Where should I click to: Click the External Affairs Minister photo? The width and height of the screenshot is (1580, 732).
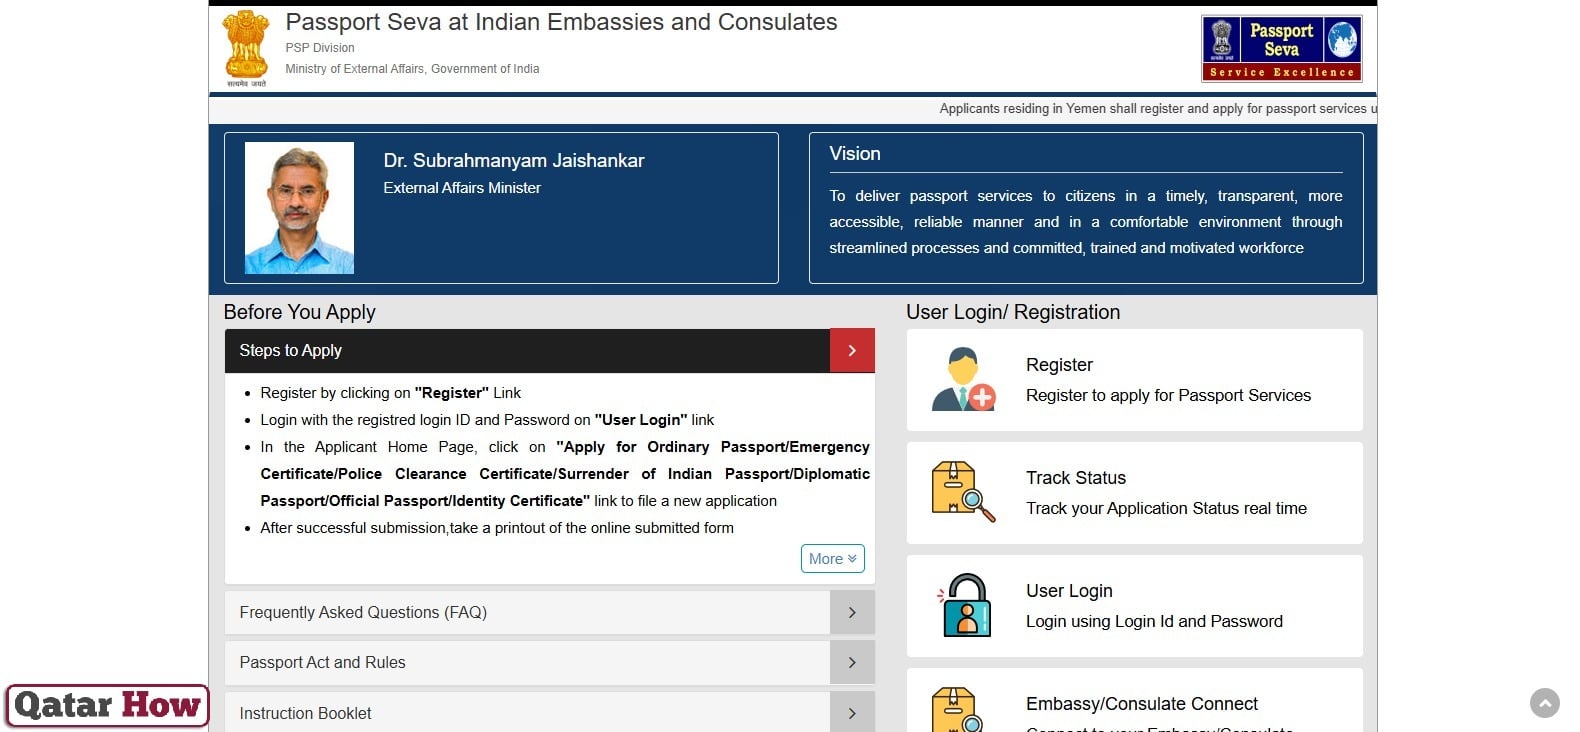[299, 208]
